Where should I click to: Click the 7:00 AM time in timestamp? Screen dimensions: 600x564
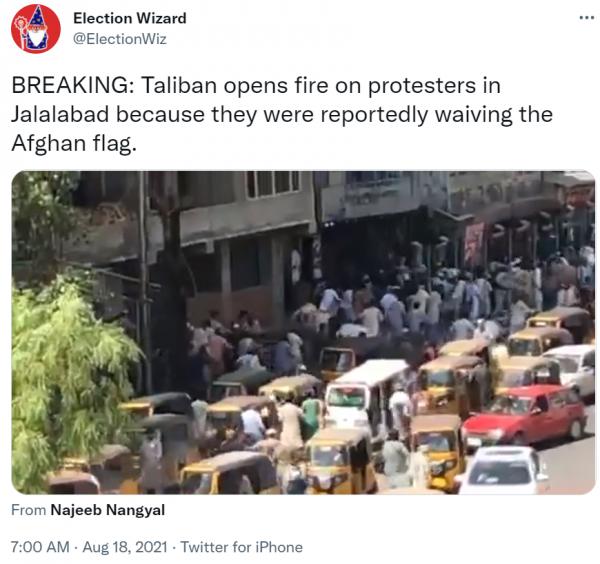[40, 547]
